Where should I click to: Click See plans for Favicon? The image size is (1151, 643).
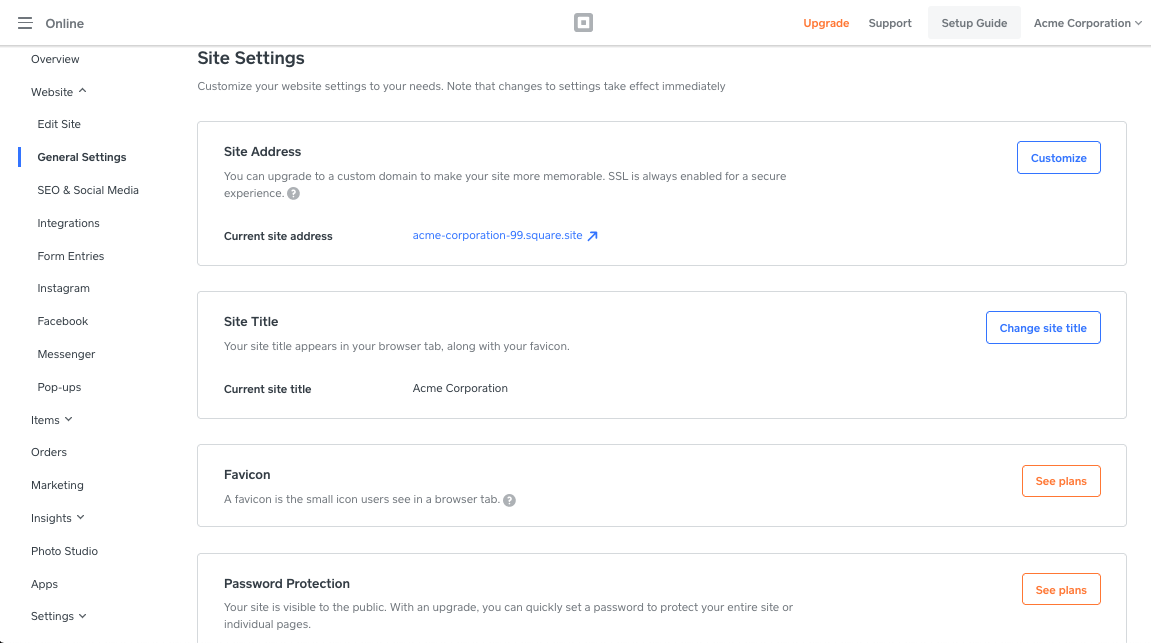click(x=1061, y=481)
